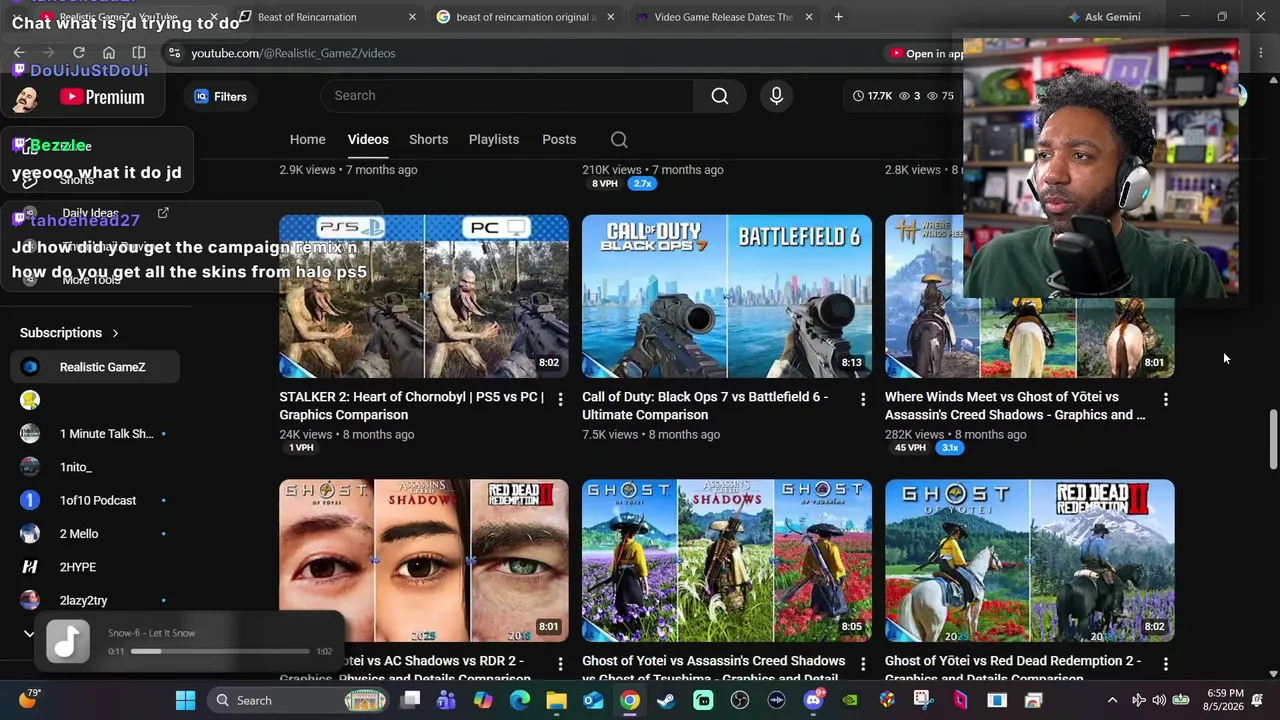Open Ghost of Yotei vs Red Dead Redemption thumbnail

click(1030, 560)
